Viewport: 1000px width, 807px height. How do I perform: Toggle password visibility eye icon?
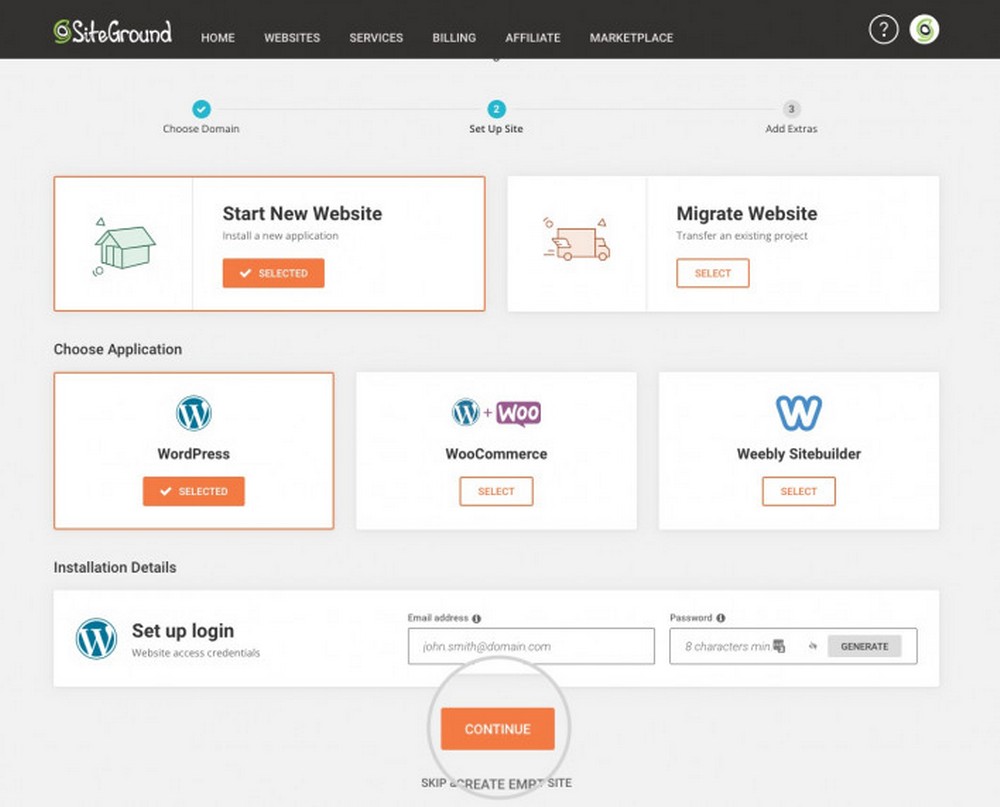(812, 646)
